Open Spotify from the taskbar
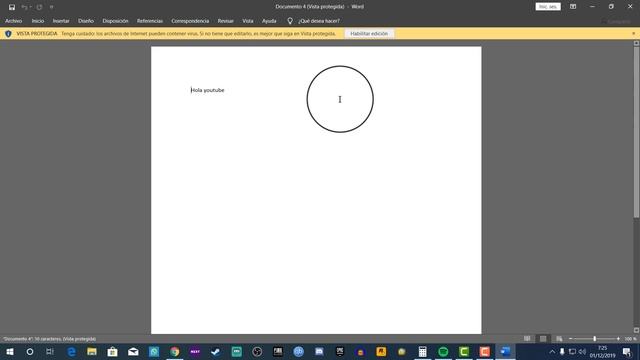The width and height of the screenshot is (640, 360). click(x=443, y=351)
